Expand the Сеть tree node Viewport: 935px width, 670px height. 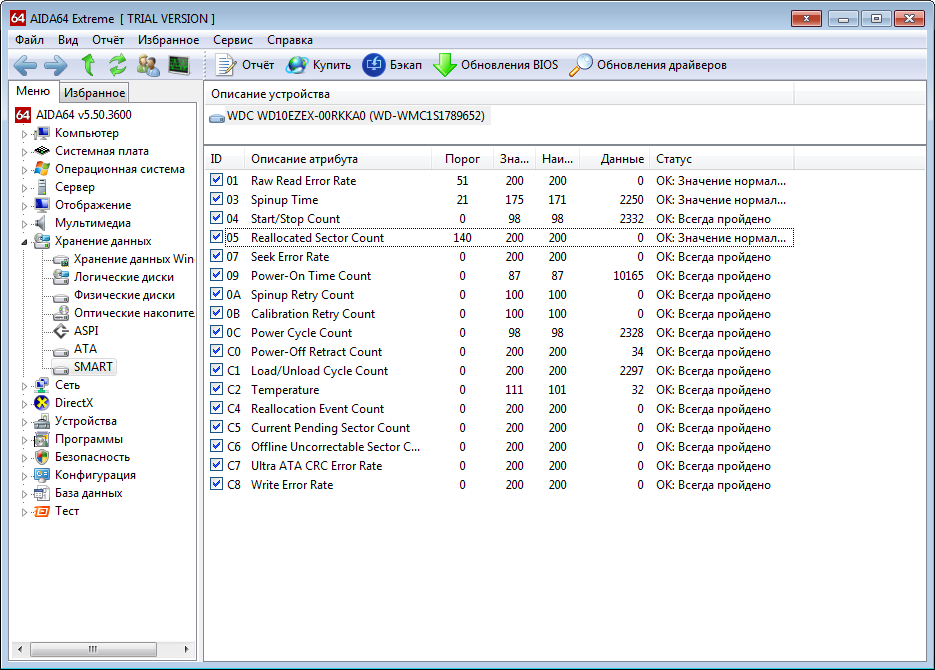coord(24,386)
